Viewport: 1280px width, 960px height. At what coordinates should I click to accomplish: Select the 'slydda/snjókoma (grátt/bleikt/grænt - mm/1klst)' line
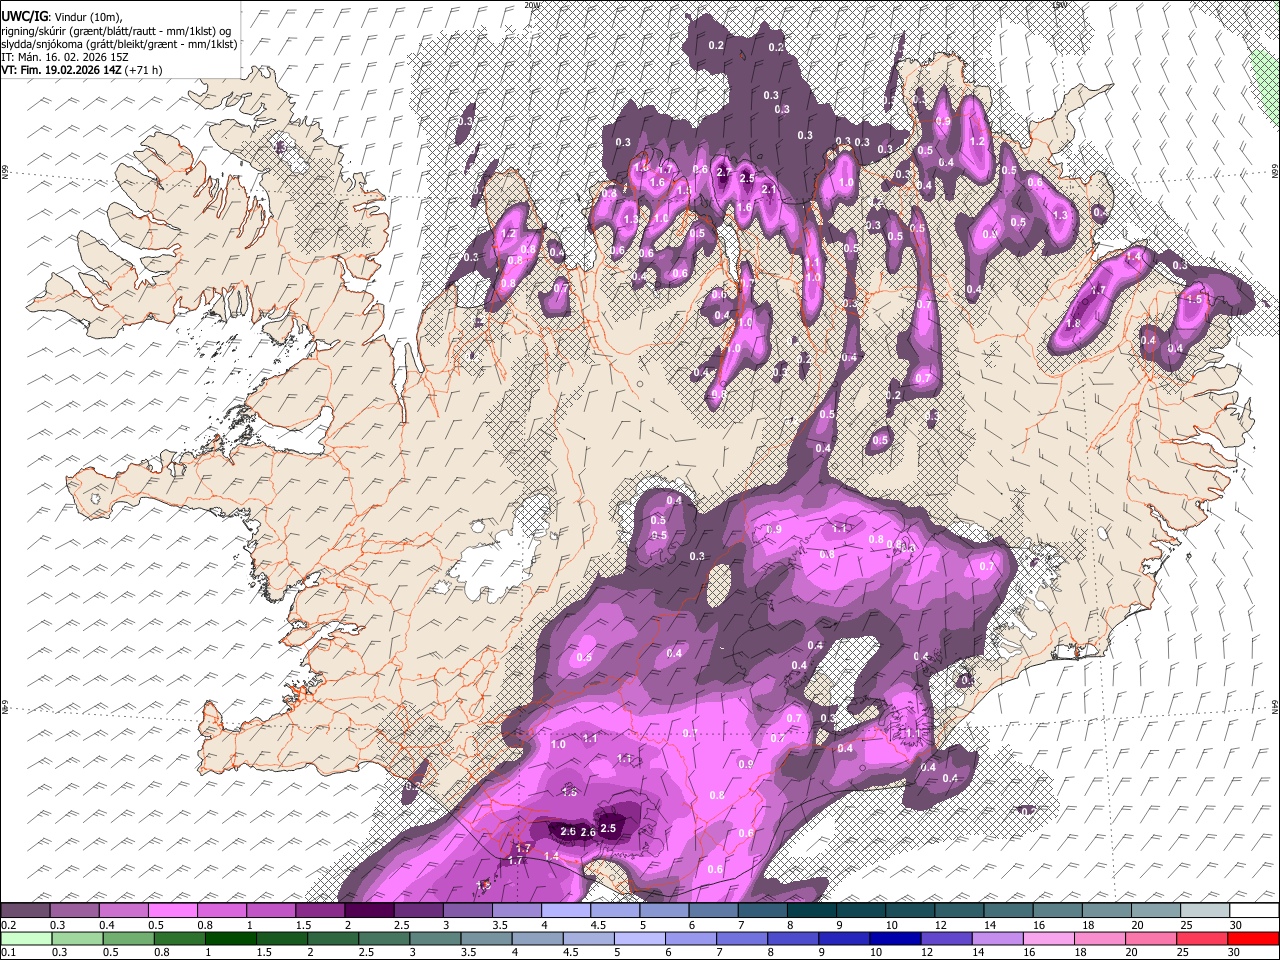[x=118, y=44]
